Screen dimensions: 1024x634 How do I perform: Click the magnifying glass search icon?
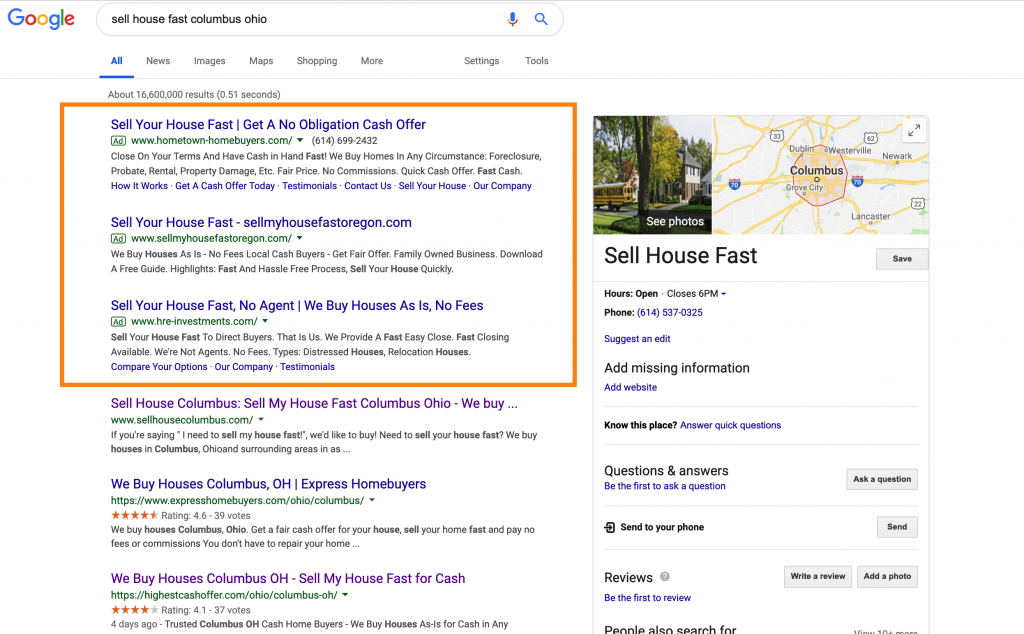(x=541, y=19)
